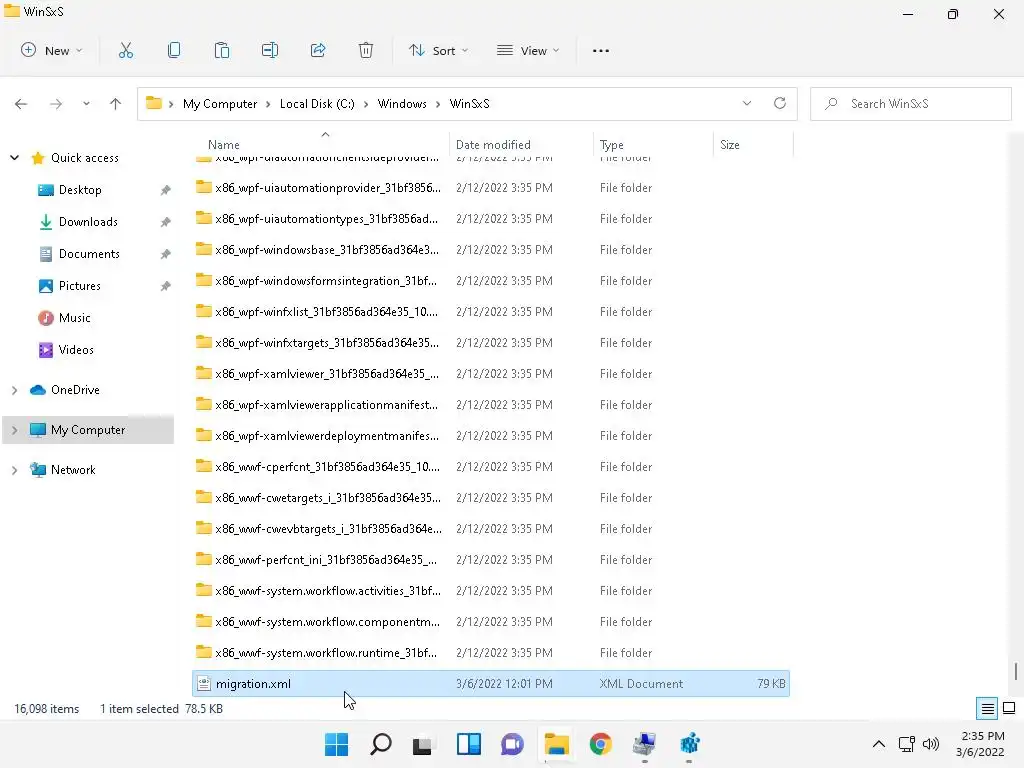The width and height of the screenshot is (1024, 768).
Task: Open the Windows Start button
Action: tap(337, 744)
